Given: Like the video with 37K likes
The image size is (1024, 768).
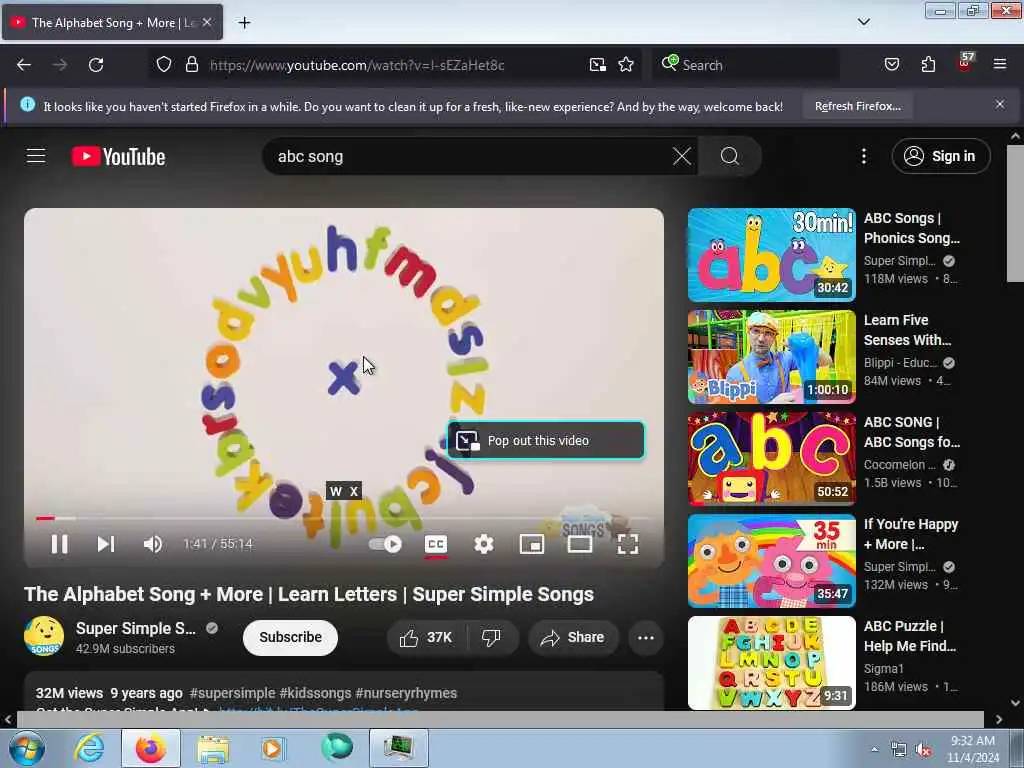Looking at the screenshot, I should click(426, 637).
